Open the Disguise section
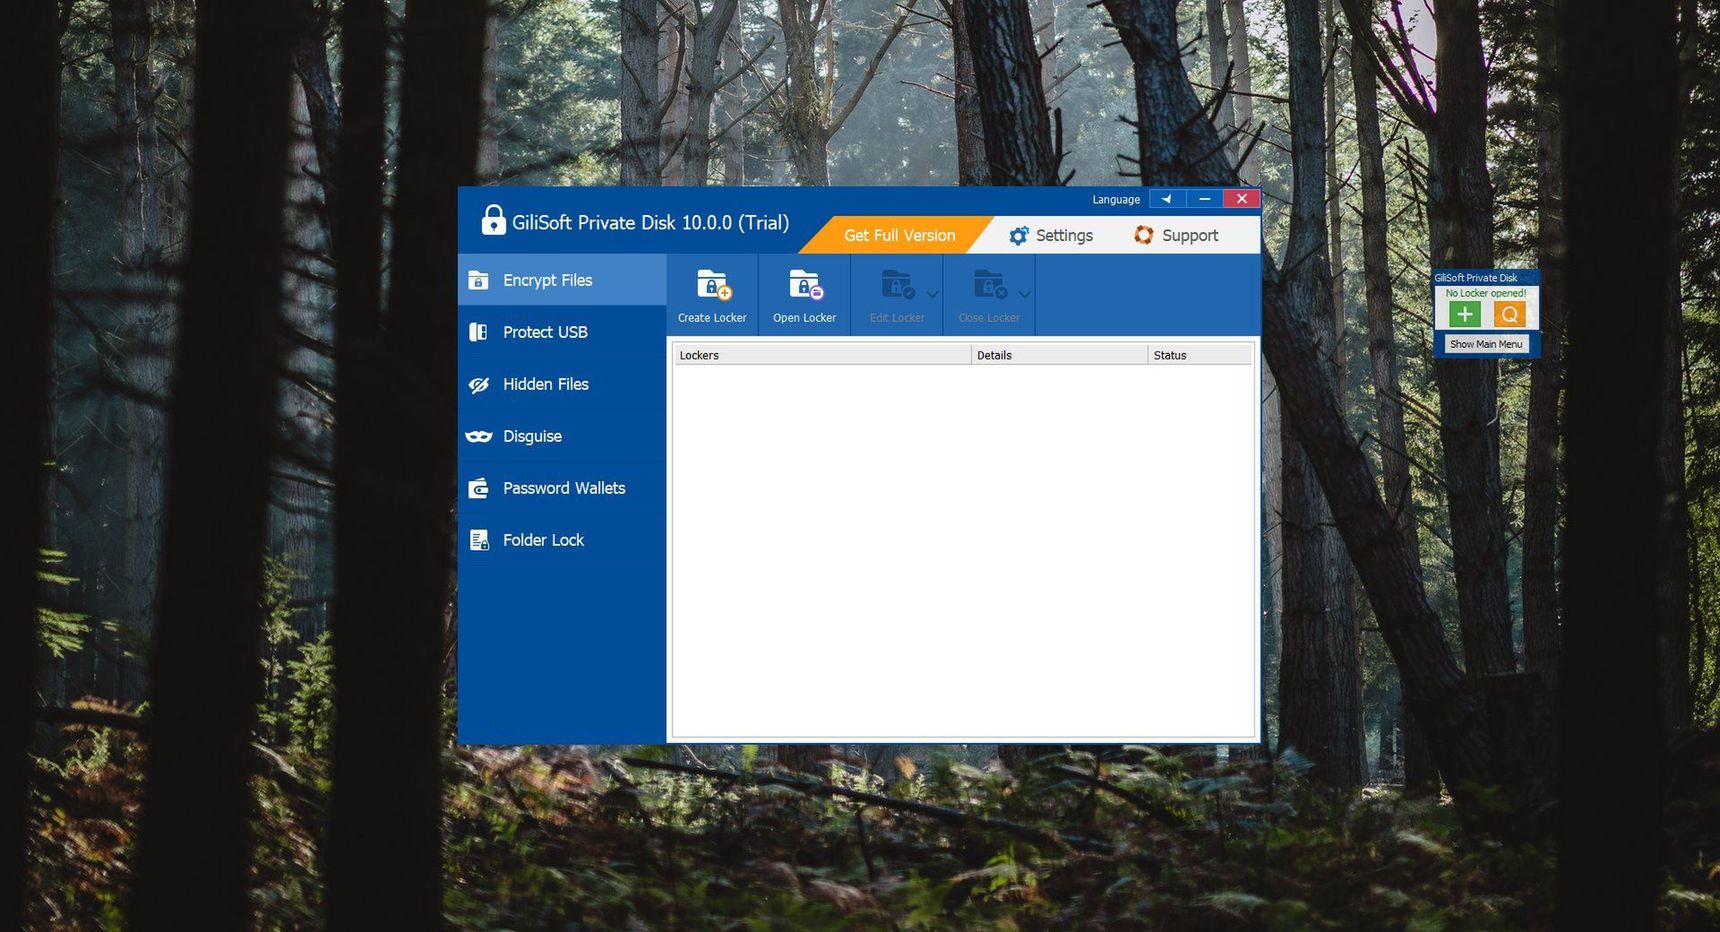Screen dimensions: 1720x932 [x=562, y=436]
